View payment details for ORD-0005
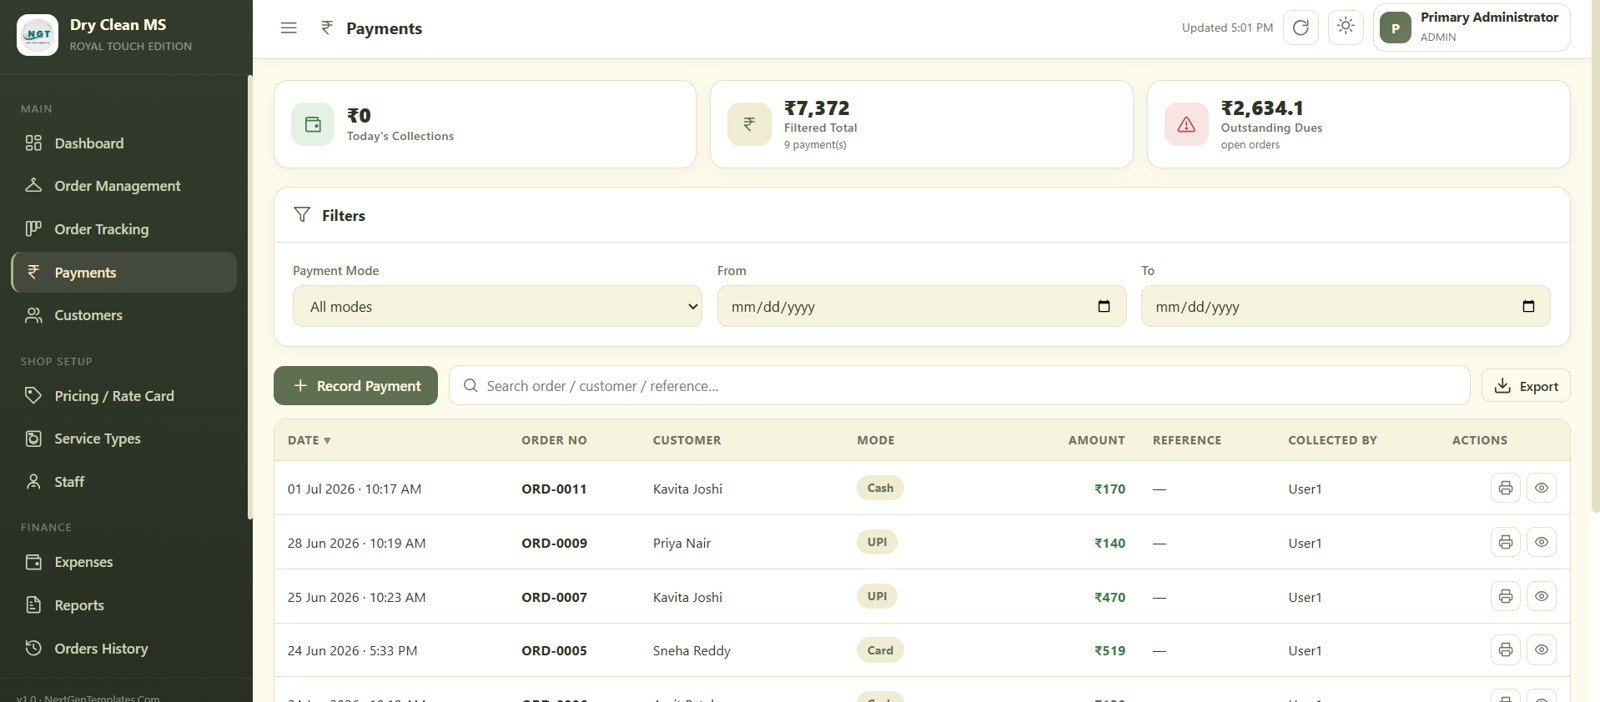The height and width of the screenshot is (702, 1600). tap(1542, 650)
